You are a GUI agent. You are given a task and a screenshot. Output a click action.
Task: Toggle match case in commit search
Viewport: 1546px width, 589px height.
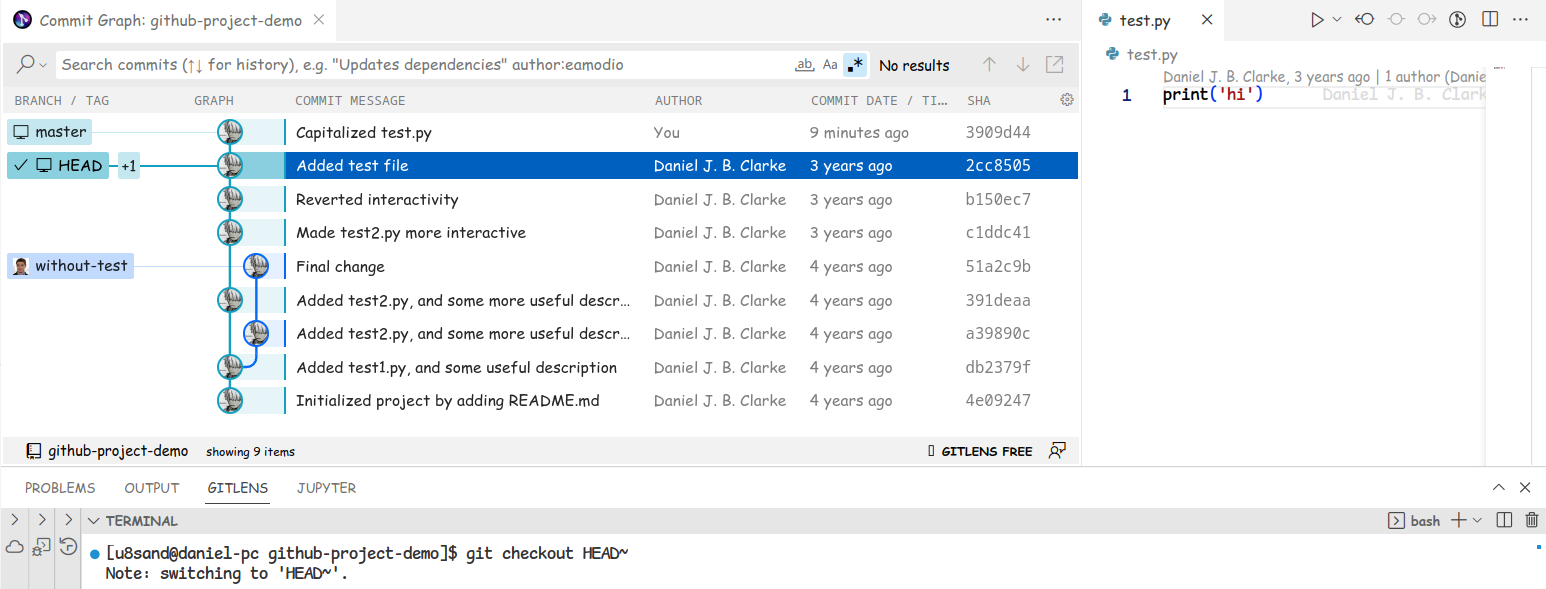(x=830, y=65)
